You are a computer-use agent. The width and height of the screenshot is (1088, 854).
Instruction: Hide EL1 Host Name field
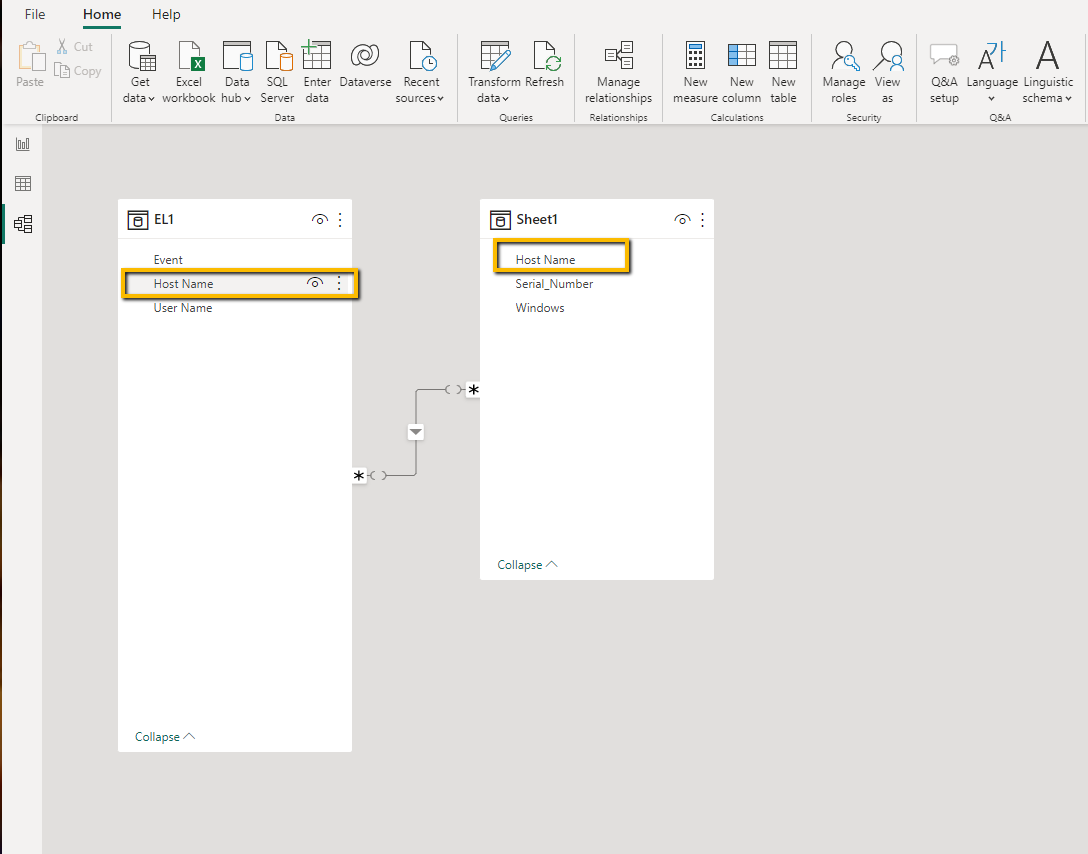tap(315, 283)
